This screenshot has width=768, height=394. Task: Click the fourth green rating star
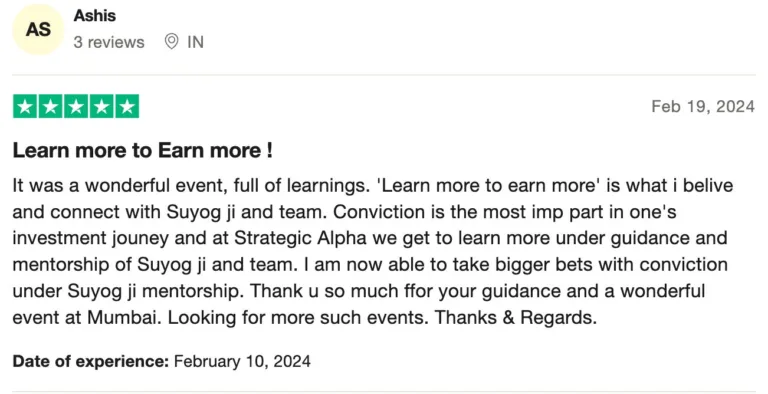point(101,106)
